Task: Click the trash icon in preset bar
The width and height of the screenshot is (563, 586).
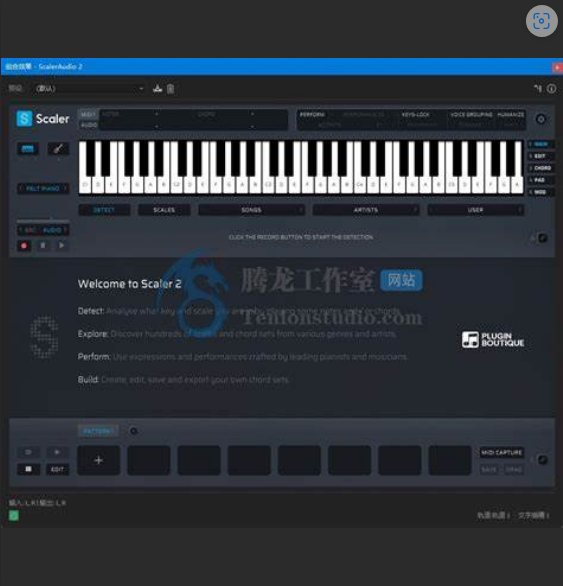Action: 170,89
